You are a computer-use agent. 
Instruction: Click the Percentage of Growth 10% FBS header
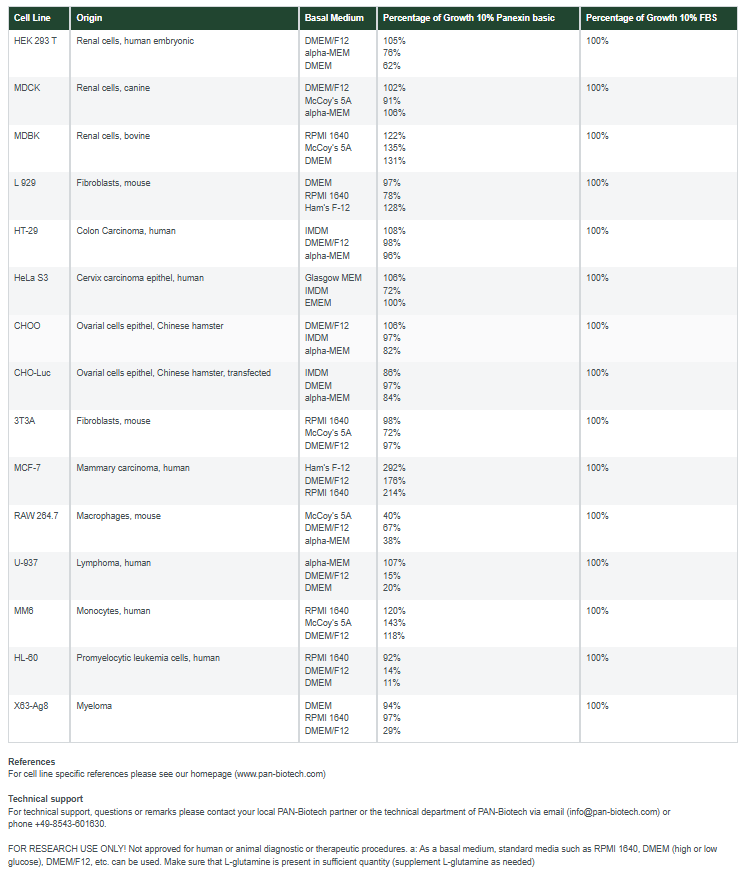click(x=645, y=18)
